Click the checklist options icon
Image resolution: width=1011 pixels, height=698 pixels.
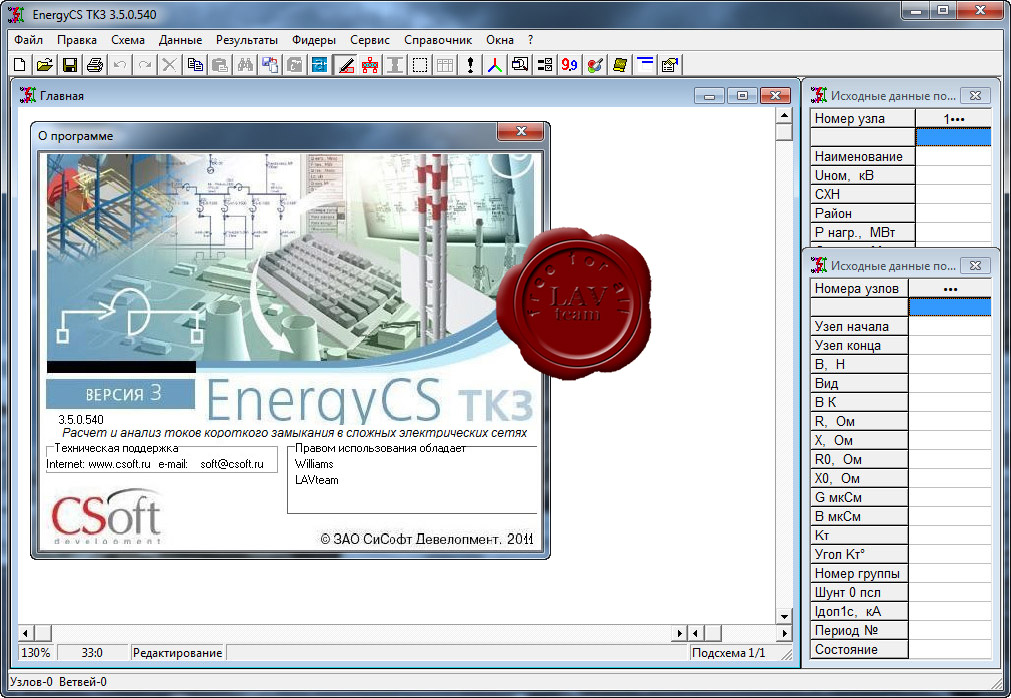tap(545, 64)
